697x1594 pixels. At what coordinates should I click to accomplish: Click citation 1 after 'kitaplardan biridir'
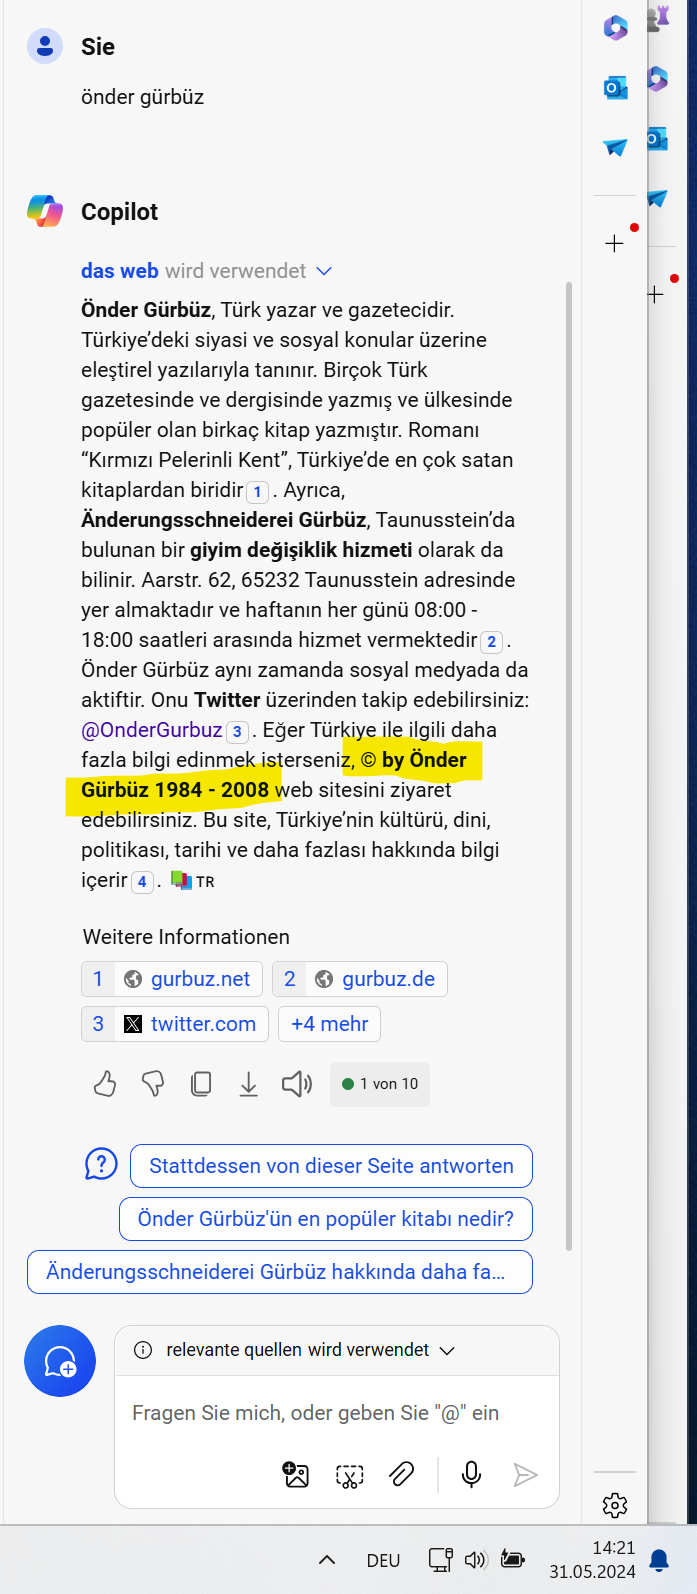click(258, 491)
